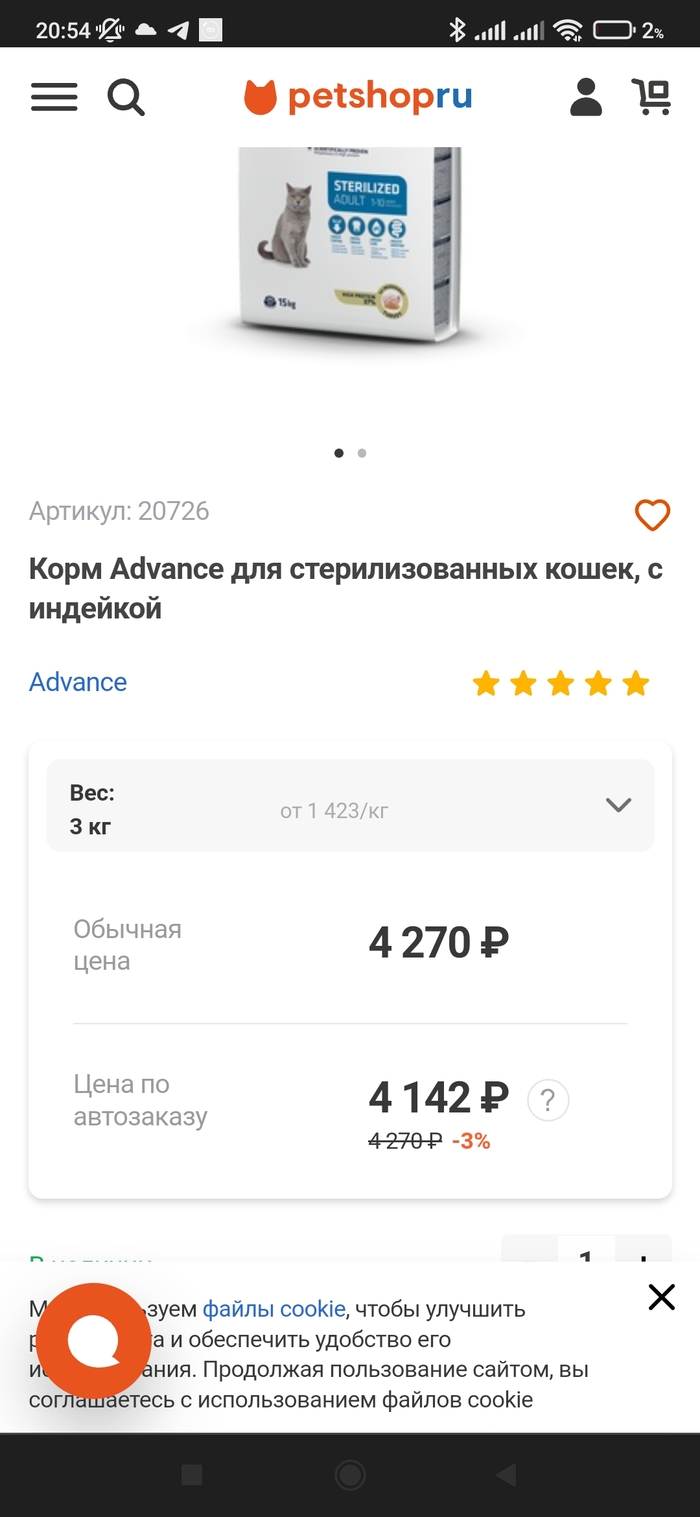This screenshot has width=700, height=1517.
Task: Click the five-star rating
Action: (x=560, y=684)
